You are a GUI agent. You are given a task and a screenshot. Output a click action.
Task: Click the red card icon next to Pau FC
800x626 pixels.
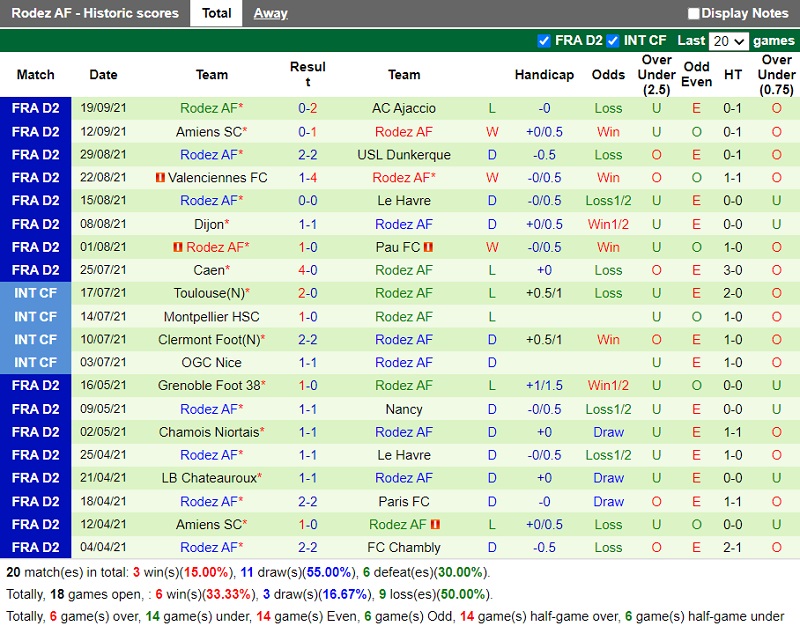(x=428, y=247)
